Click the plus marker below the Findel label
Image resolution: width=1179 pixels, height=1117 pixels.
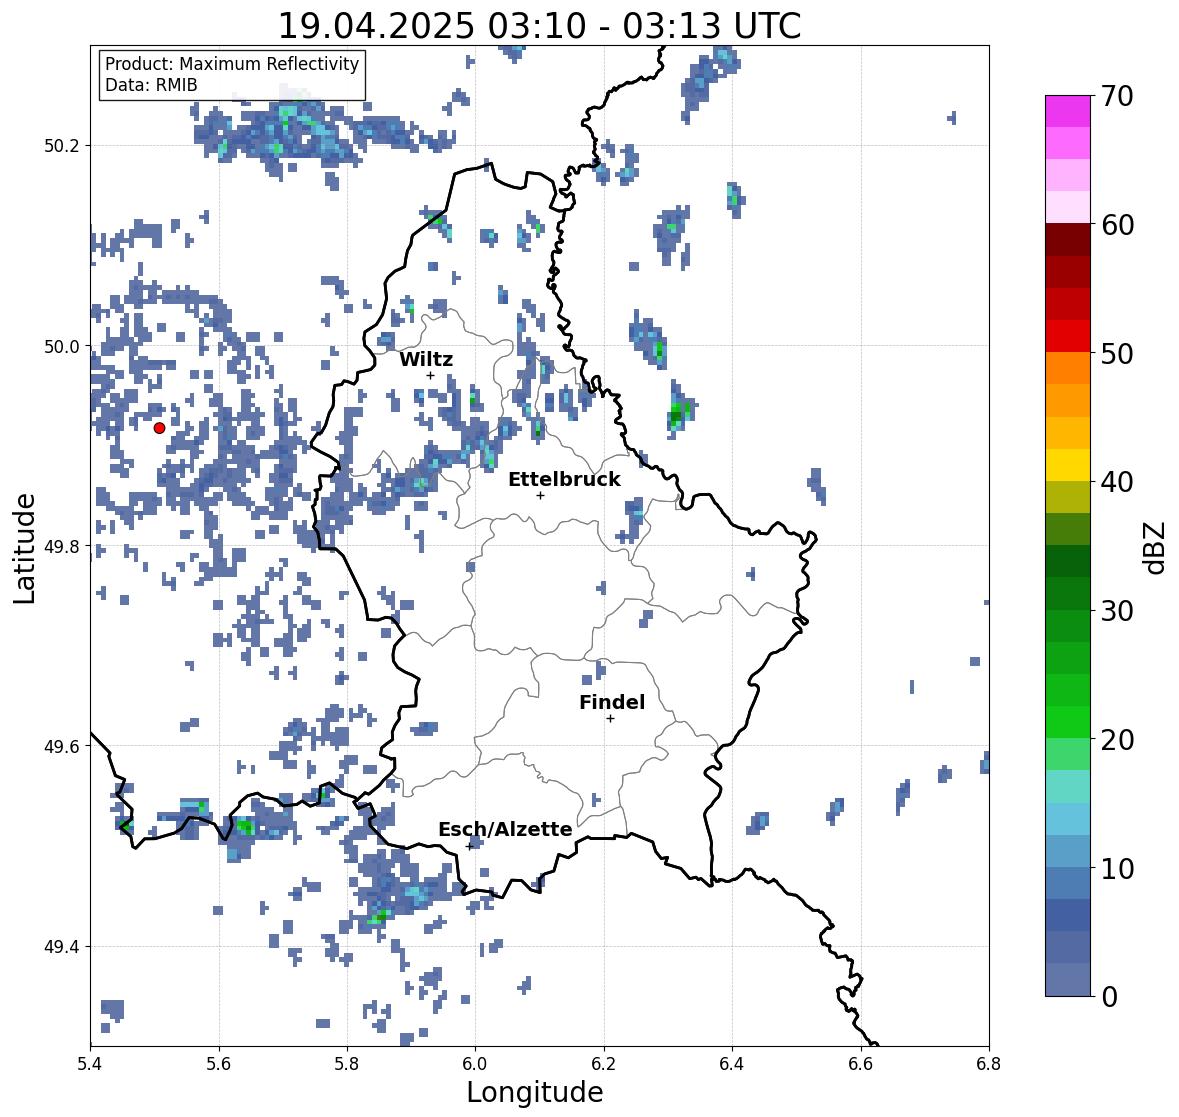coord(611,719)
